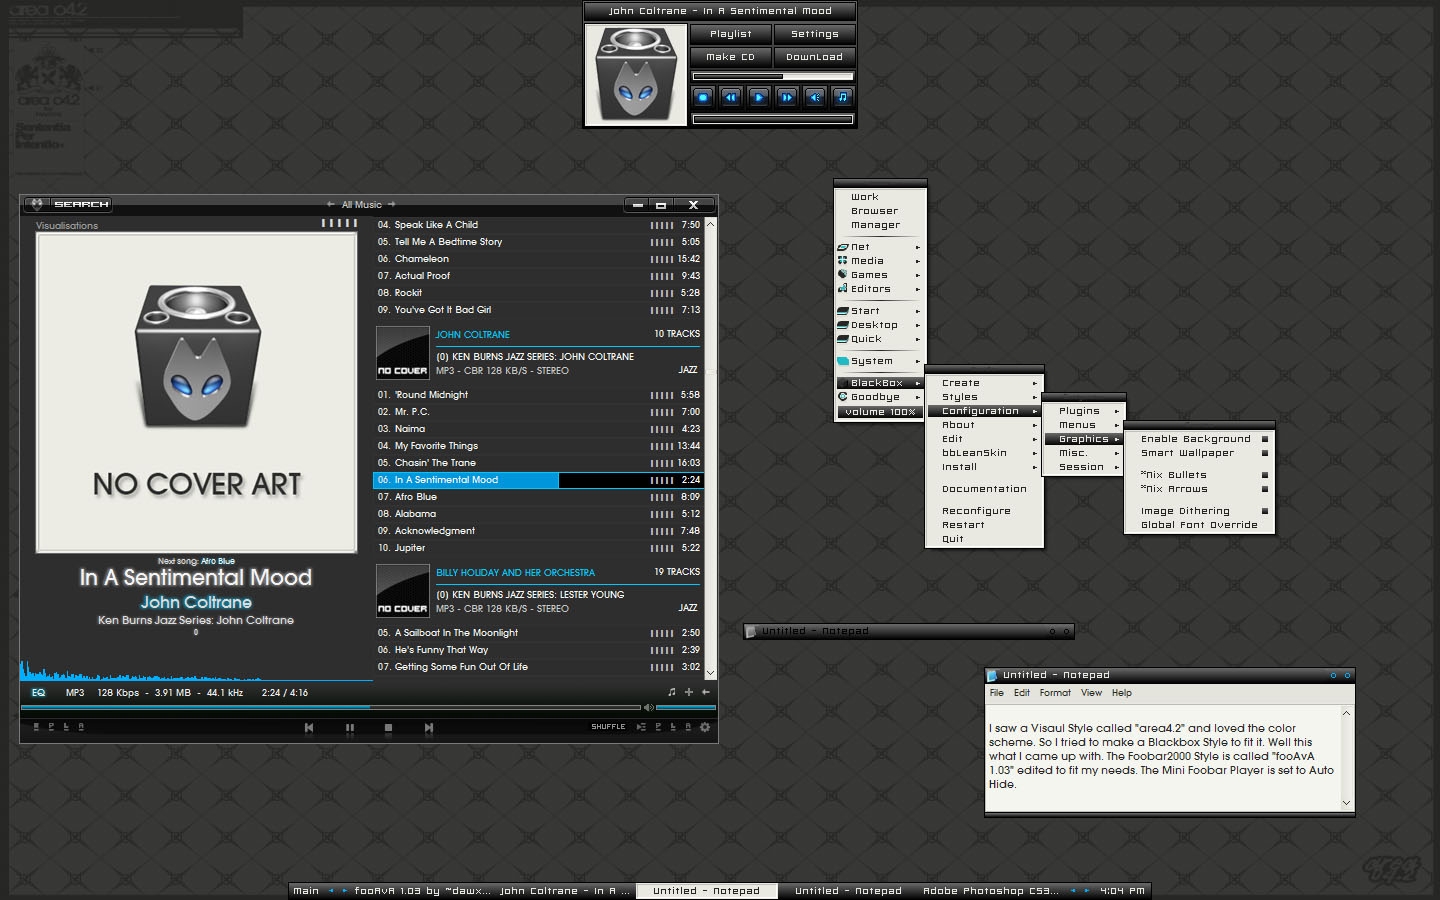Select track 06 Chameleon in playlist
Viewport: 1440px width, 900px height.
click(538, 259)
